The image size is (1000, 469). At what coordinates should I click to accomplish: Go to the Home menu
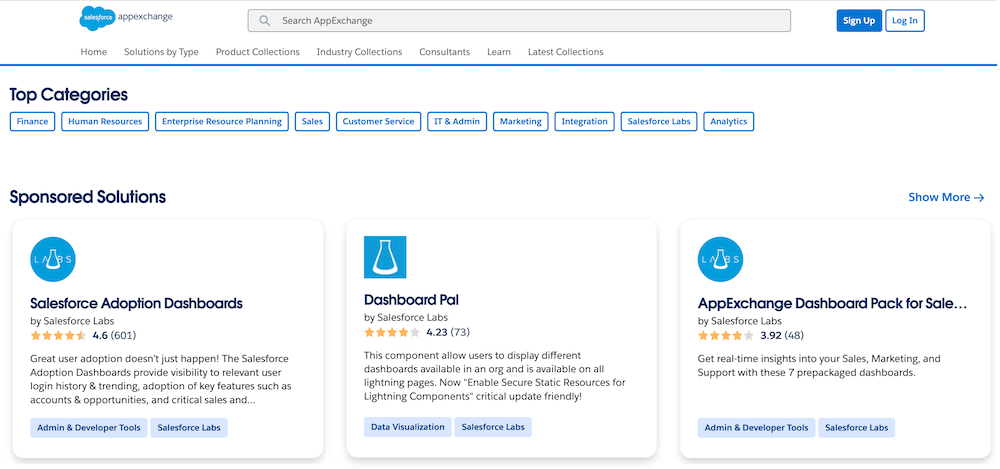(94, 52)
